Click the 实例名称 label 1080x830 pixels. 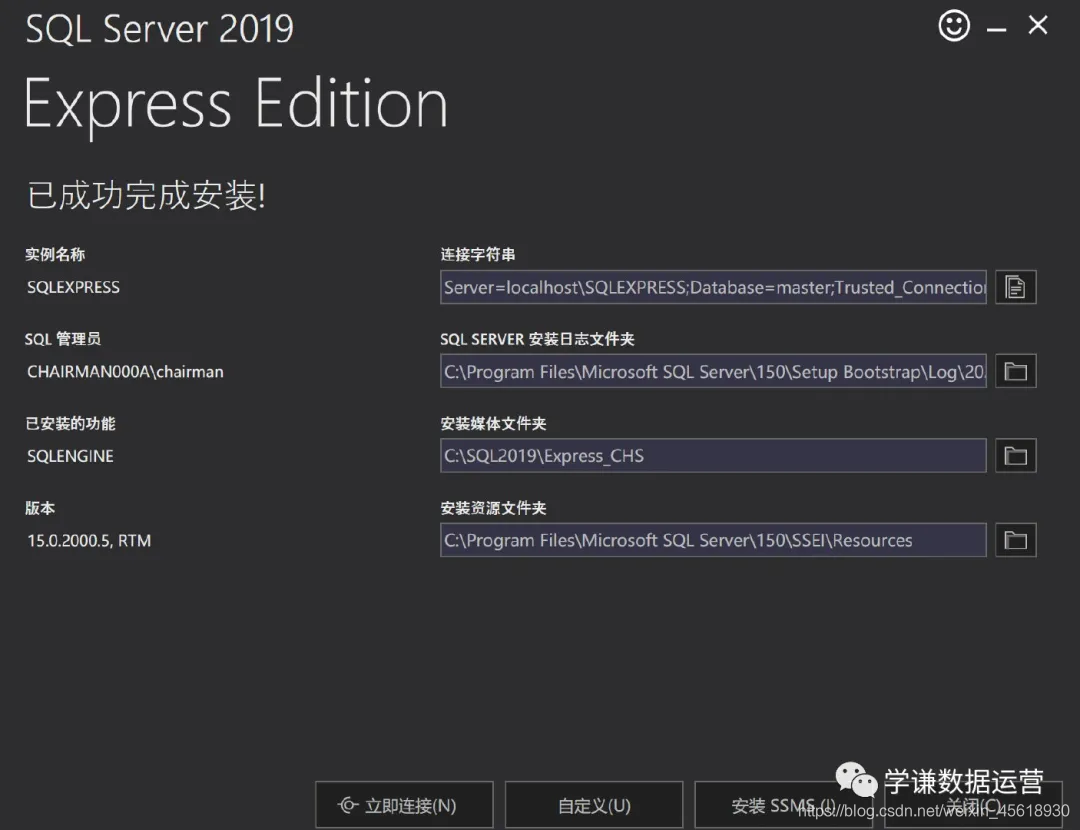point(55,255)
